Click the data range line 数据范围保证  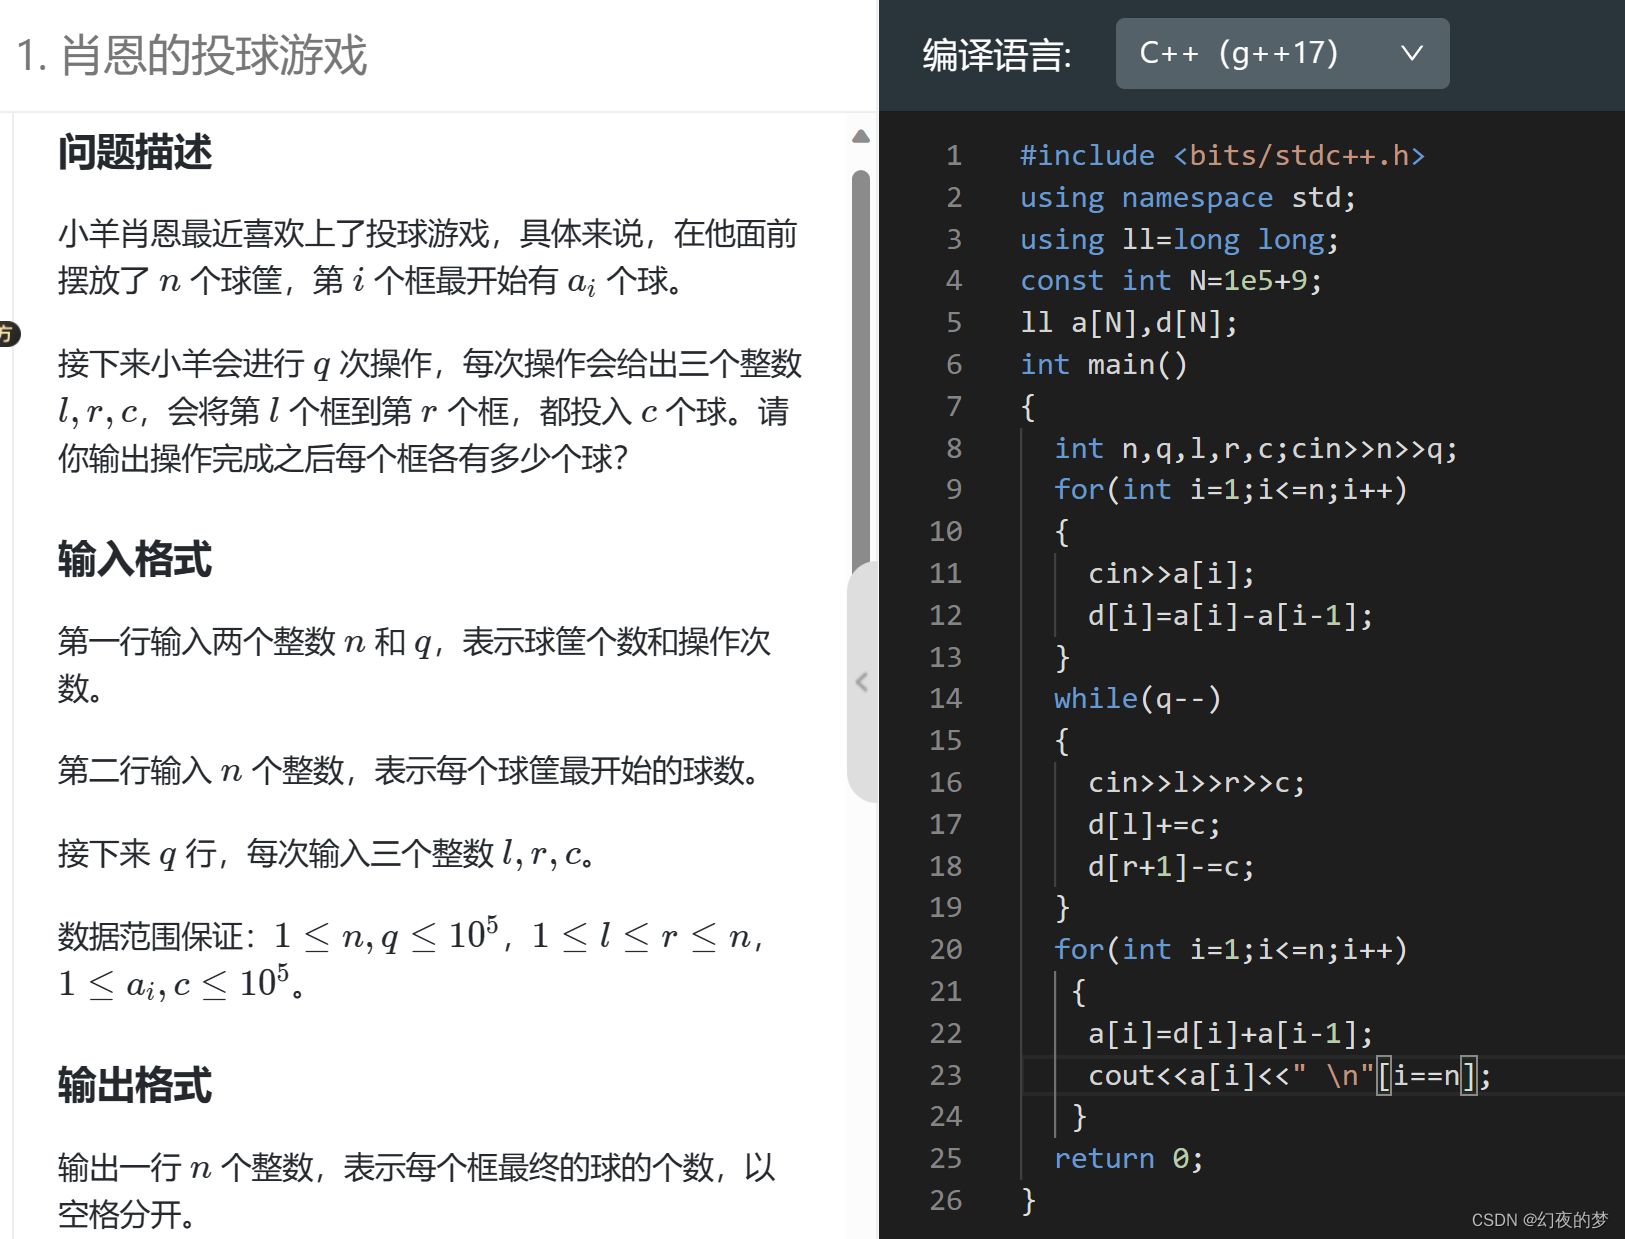click(412, 960)
